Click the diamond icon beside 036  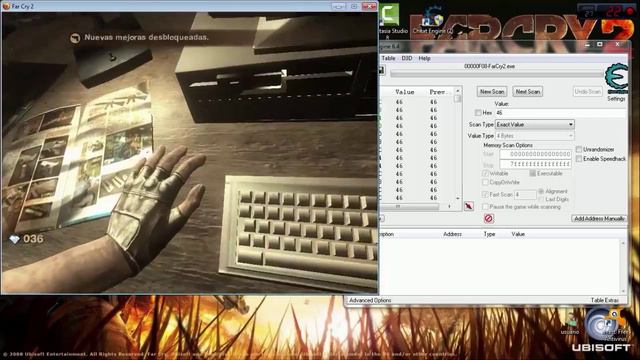click(x=14, y=239)
